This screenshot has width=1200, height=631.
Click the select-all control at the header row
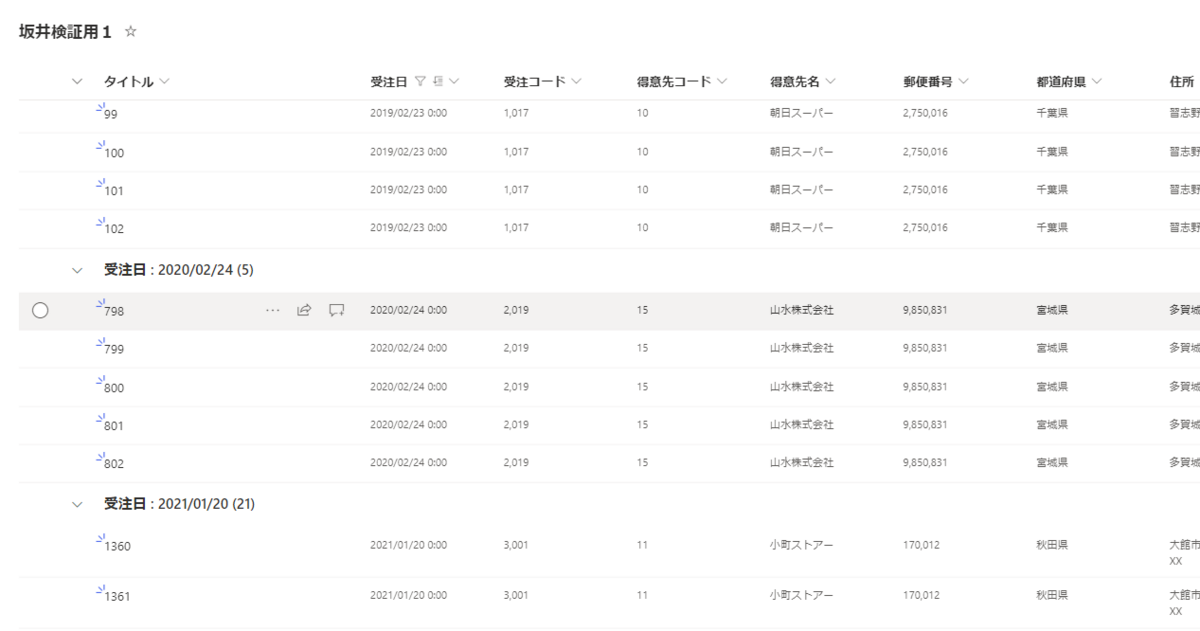pos(76,81)
